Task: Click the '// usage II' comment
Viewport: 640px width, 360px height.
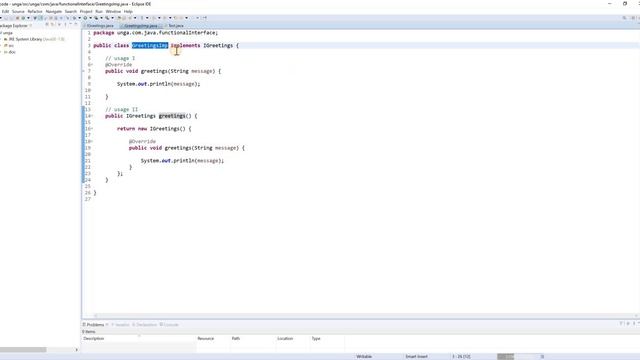Action: pos(122,109)
